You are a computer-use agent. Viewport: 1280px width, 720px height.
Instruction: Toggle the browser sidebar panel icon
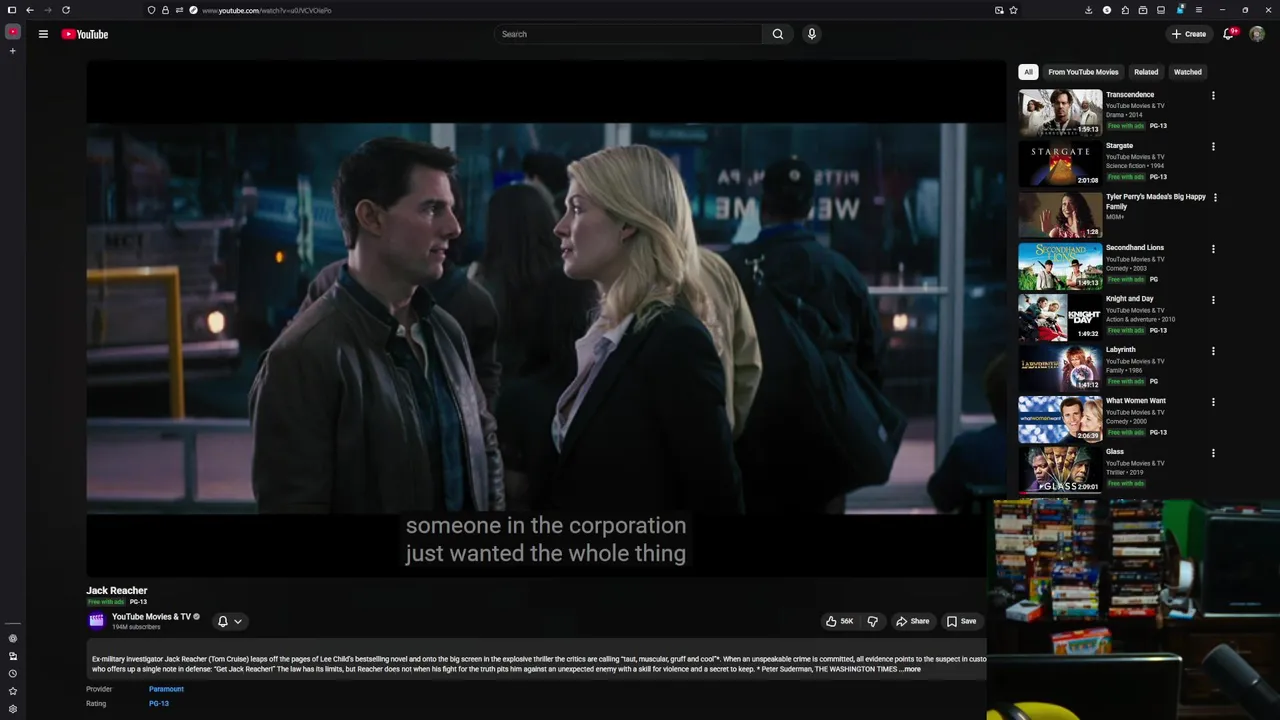pos(12,10)
